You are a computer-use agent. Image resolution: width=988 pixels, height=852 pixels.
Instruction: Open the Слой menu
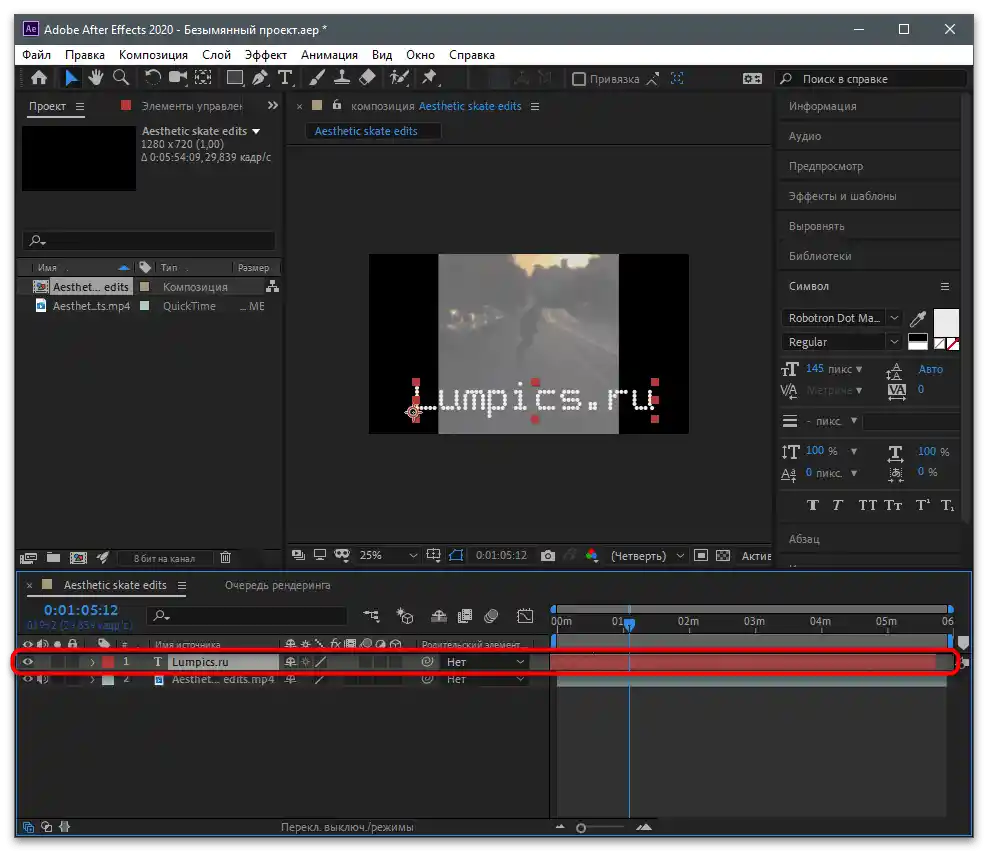coord(216,55)
